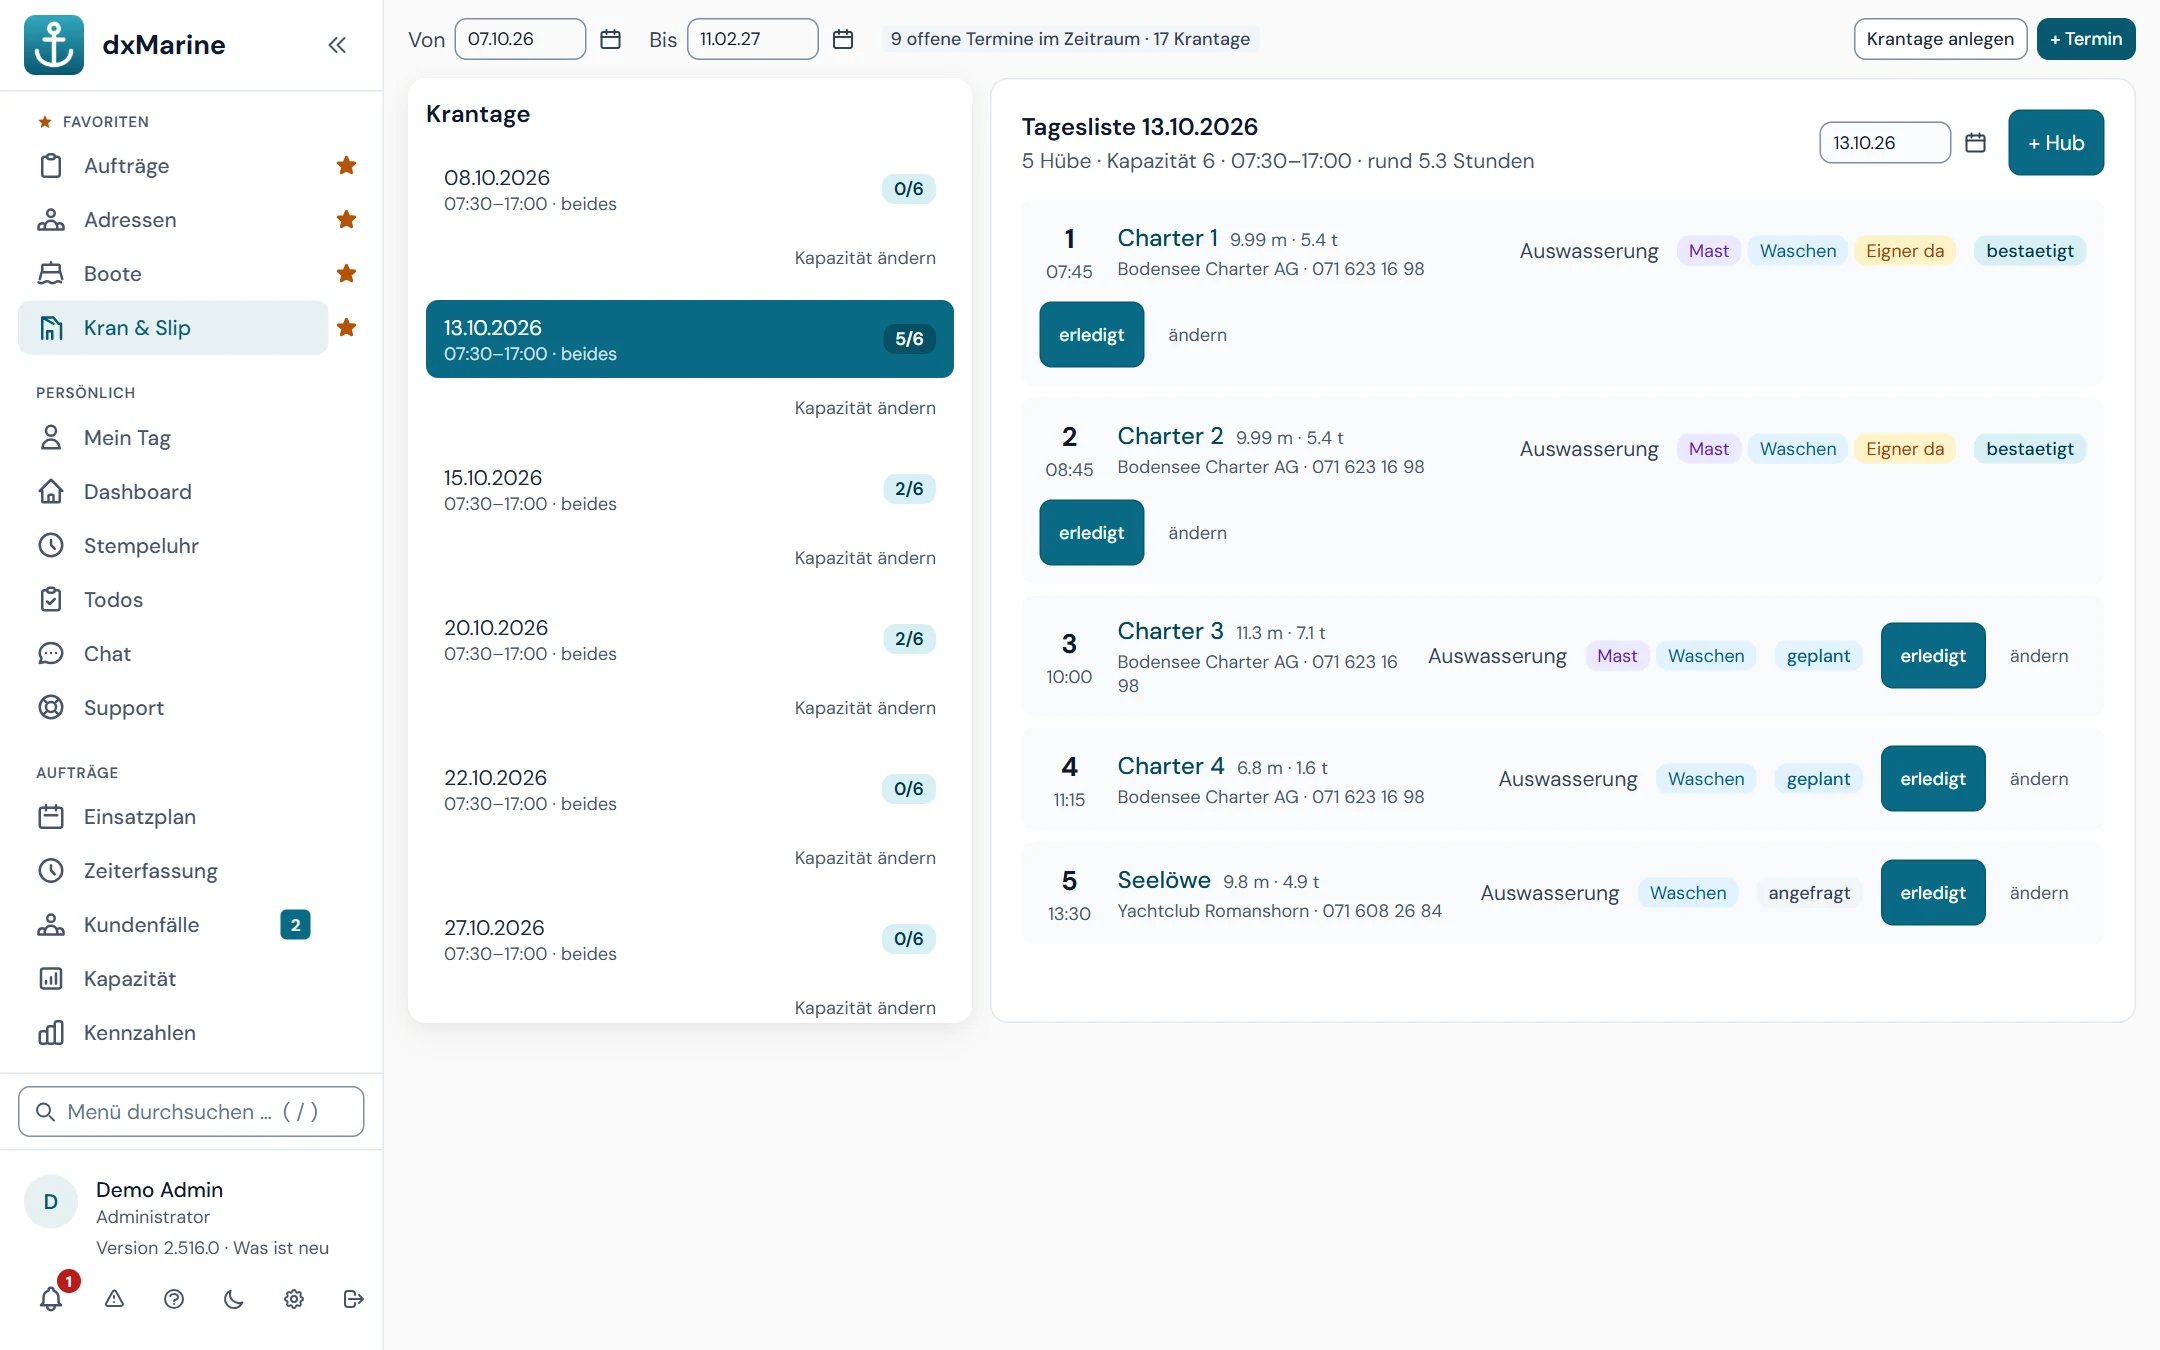2160x1350 pixels.
Task: Select Krantag 22.10.2026 entry
Action: coord(690,789)
